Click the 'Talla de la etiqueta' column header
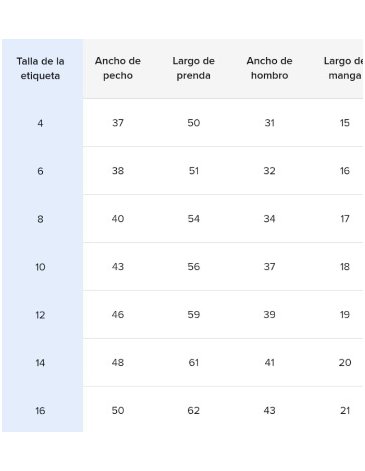 coord(40,68)
